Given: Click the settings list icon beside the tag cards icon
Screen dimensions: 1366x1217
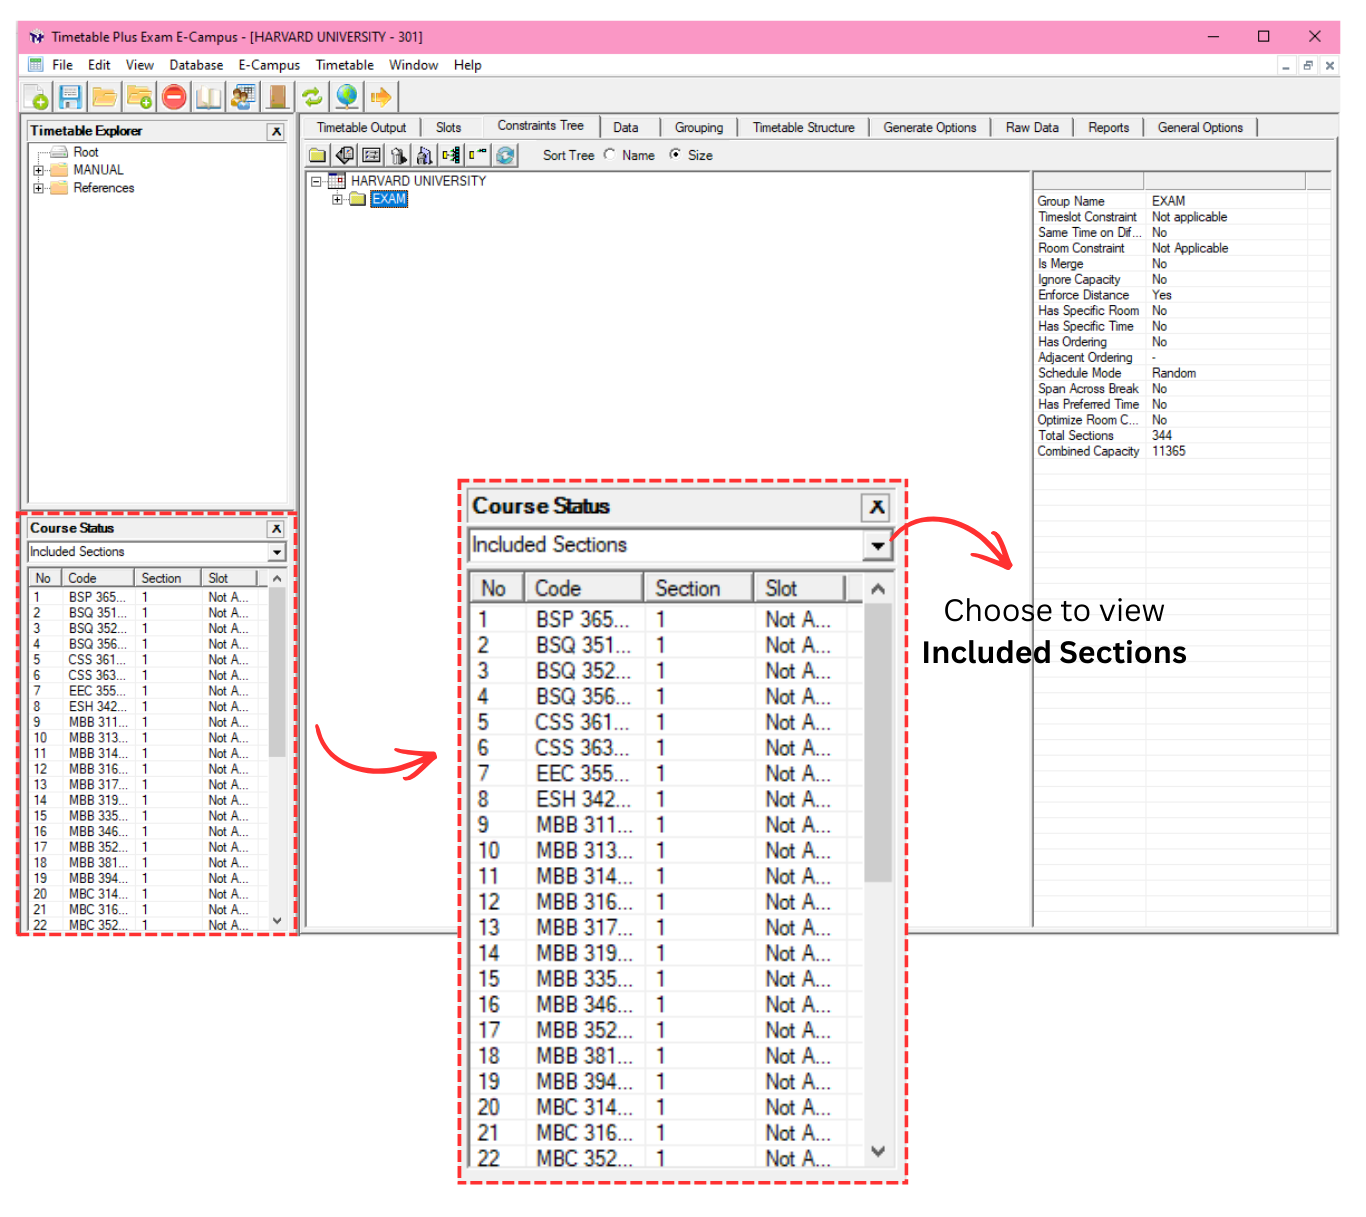Looking at the screenshot, I should click(371, 155).
